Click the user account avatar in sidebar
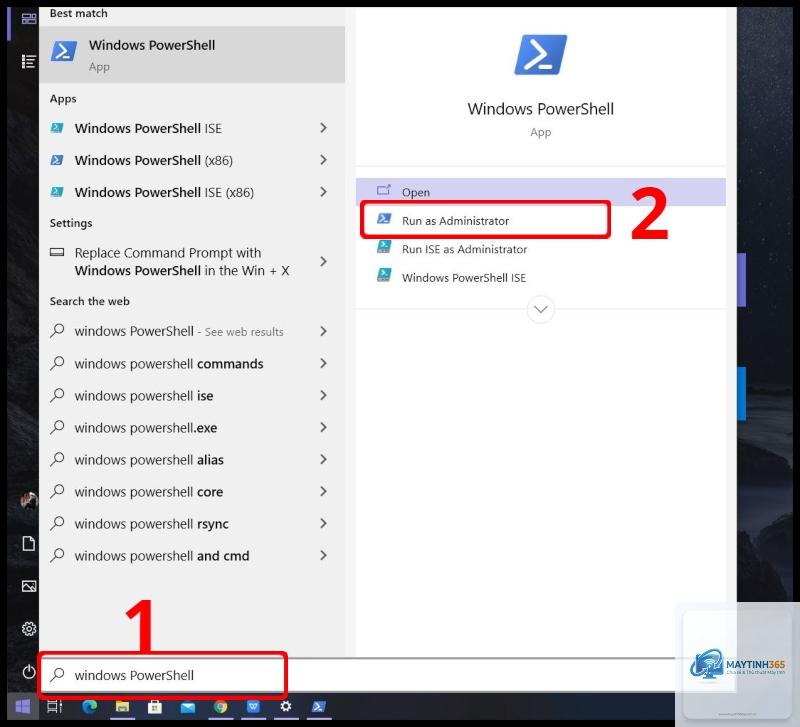Image resolution: width=800 pixels, height=727 pixels. pyautogui.click(x=29, y=500)
